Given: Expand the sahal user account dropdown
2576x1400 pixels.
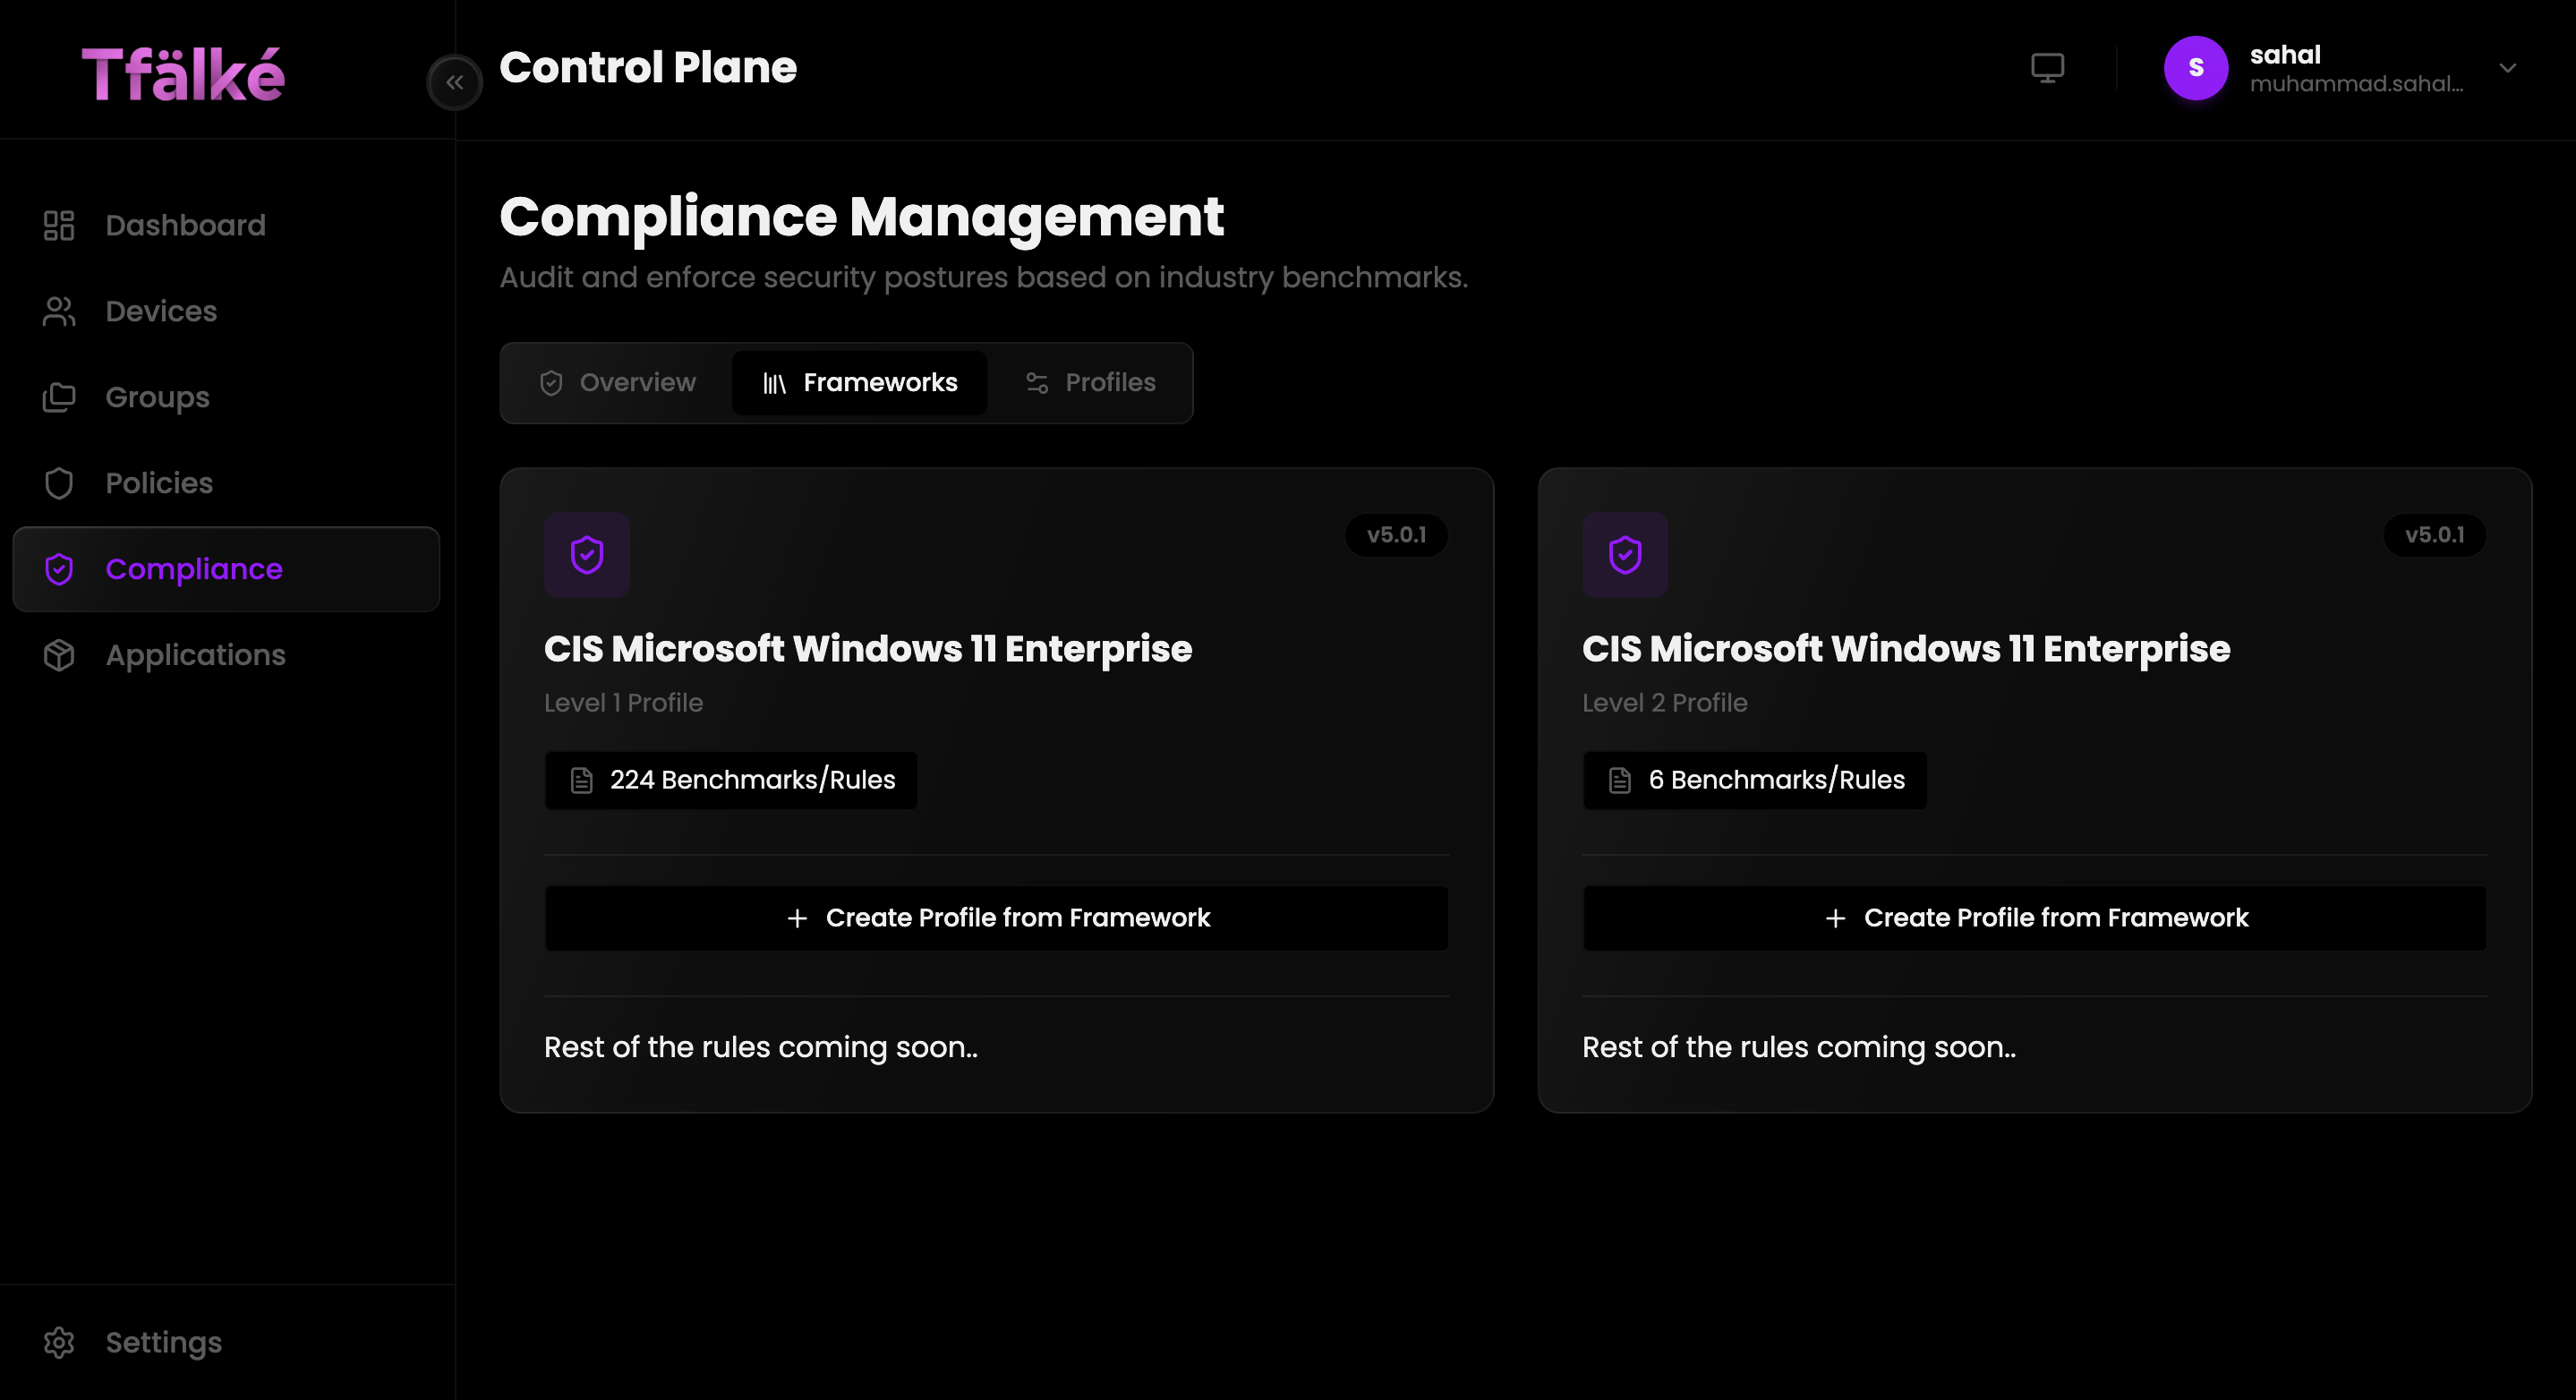Looking at the screenshot, I should (x=2507, y=68).
